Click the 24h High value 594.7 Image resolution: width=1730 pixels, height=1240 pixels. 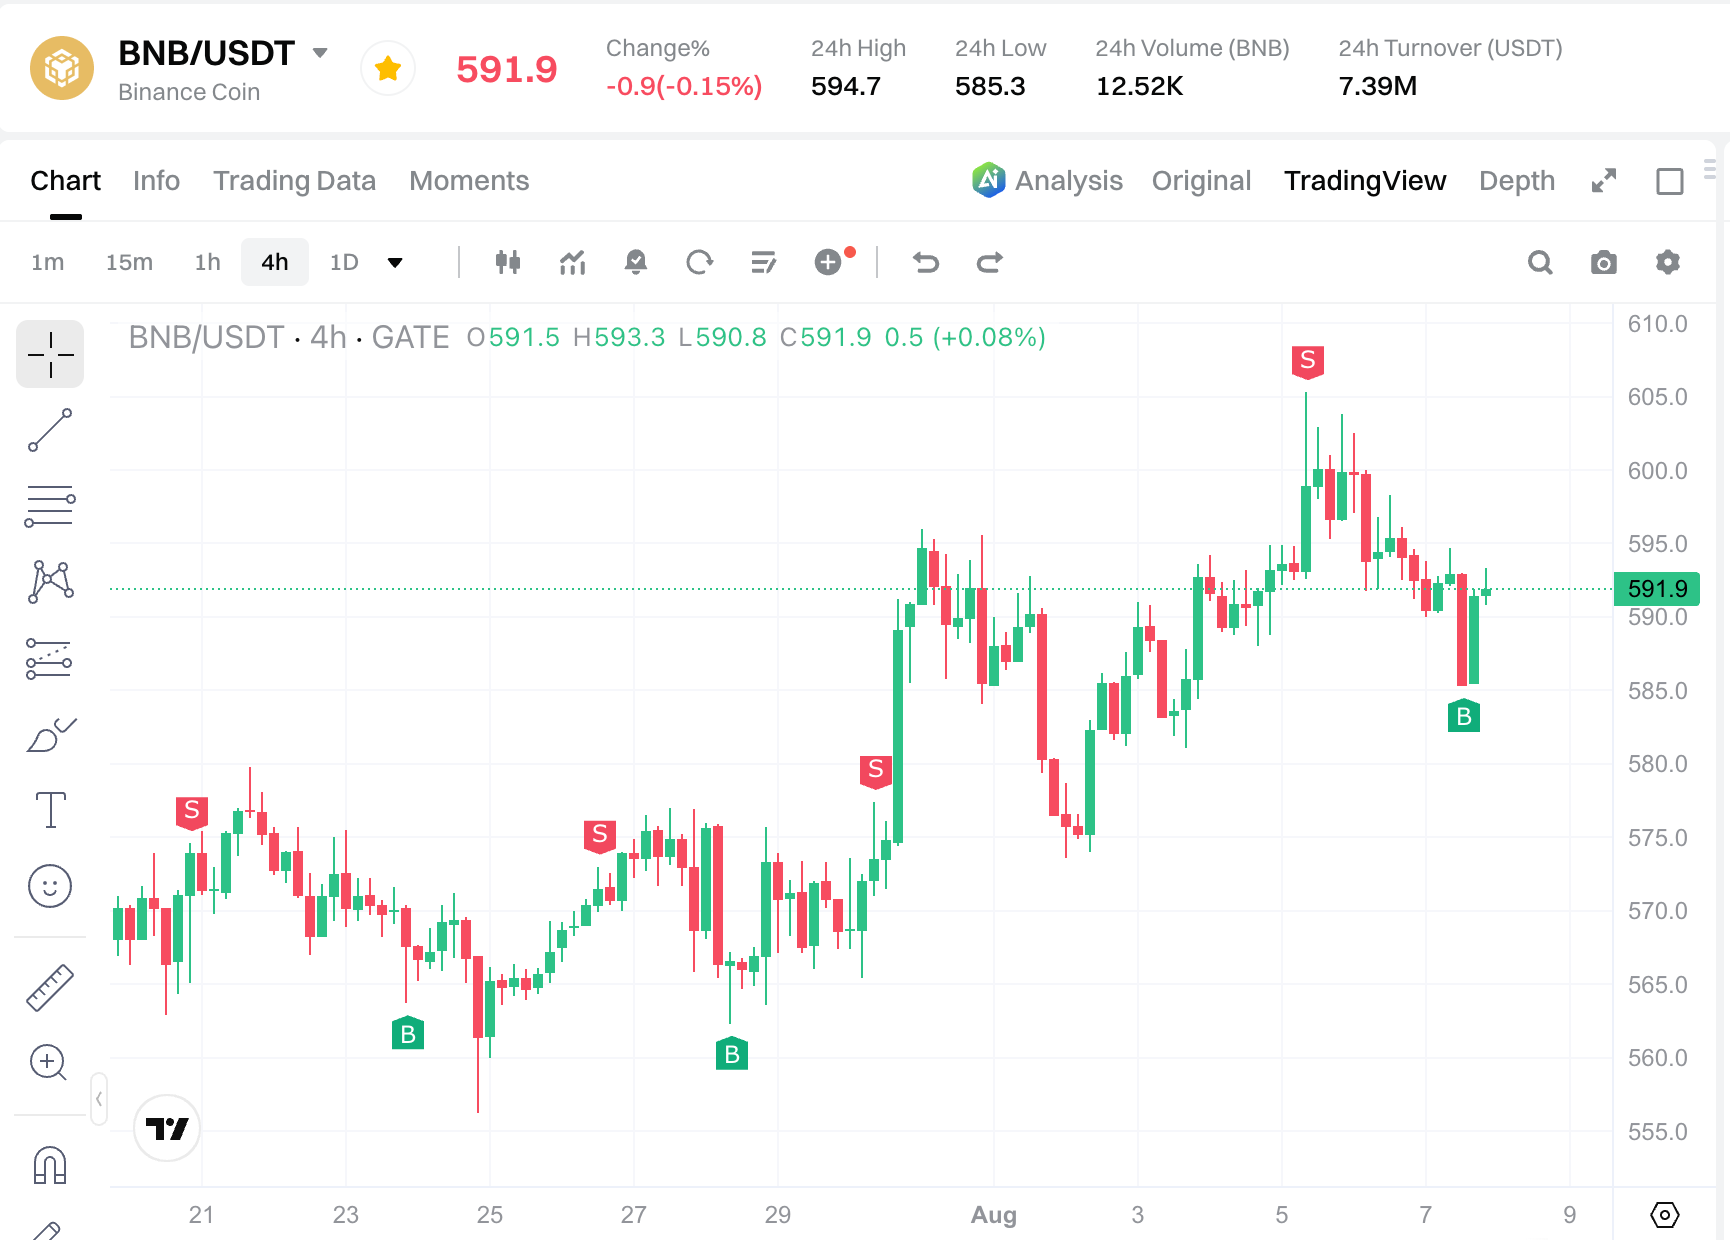click(x=846, y=87)
